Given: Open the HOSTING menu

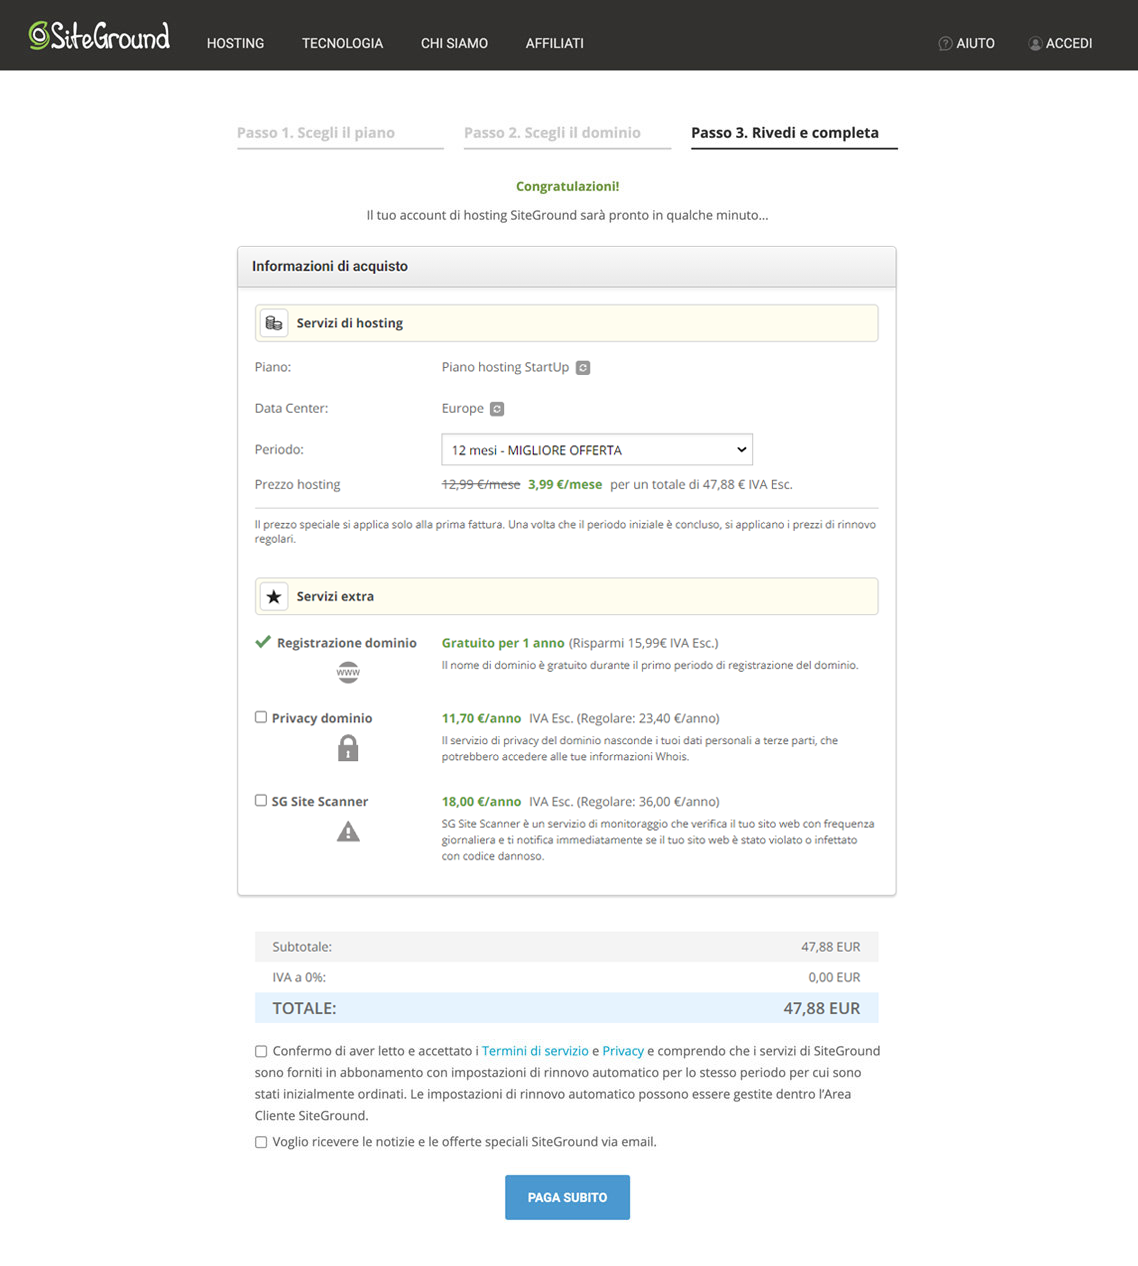Looking at the screenshot, I should [x=235, y=43].
